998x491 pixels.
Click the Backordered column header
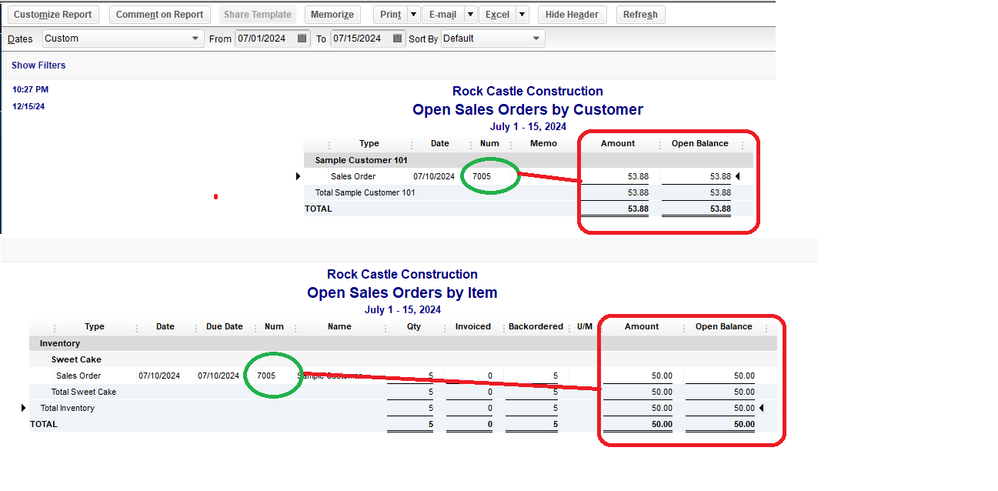pyautogui.click(x=536, y=327)
